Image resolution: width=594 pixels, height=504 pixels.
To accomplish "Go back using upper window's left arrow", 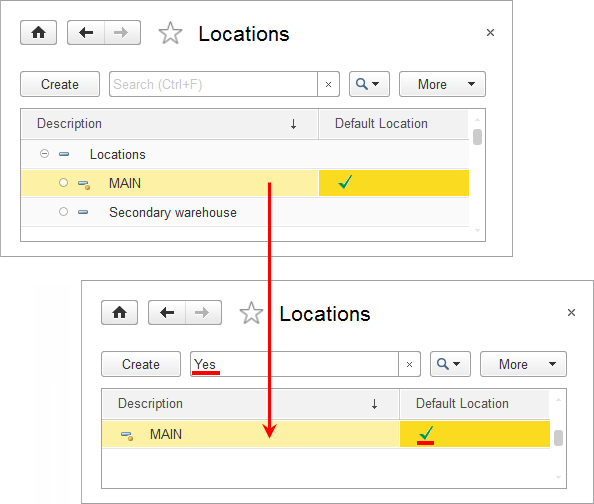I will (x=86, y=33).
